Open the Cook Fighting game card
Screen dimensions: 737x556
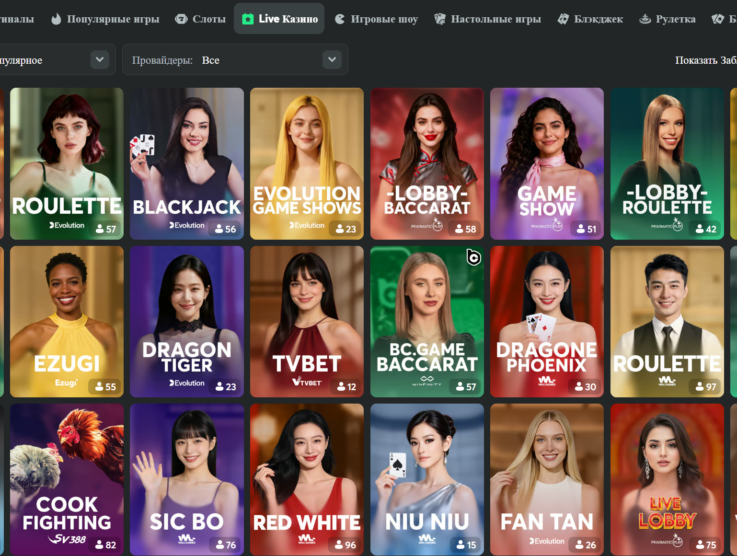click(x=67, y=479)
